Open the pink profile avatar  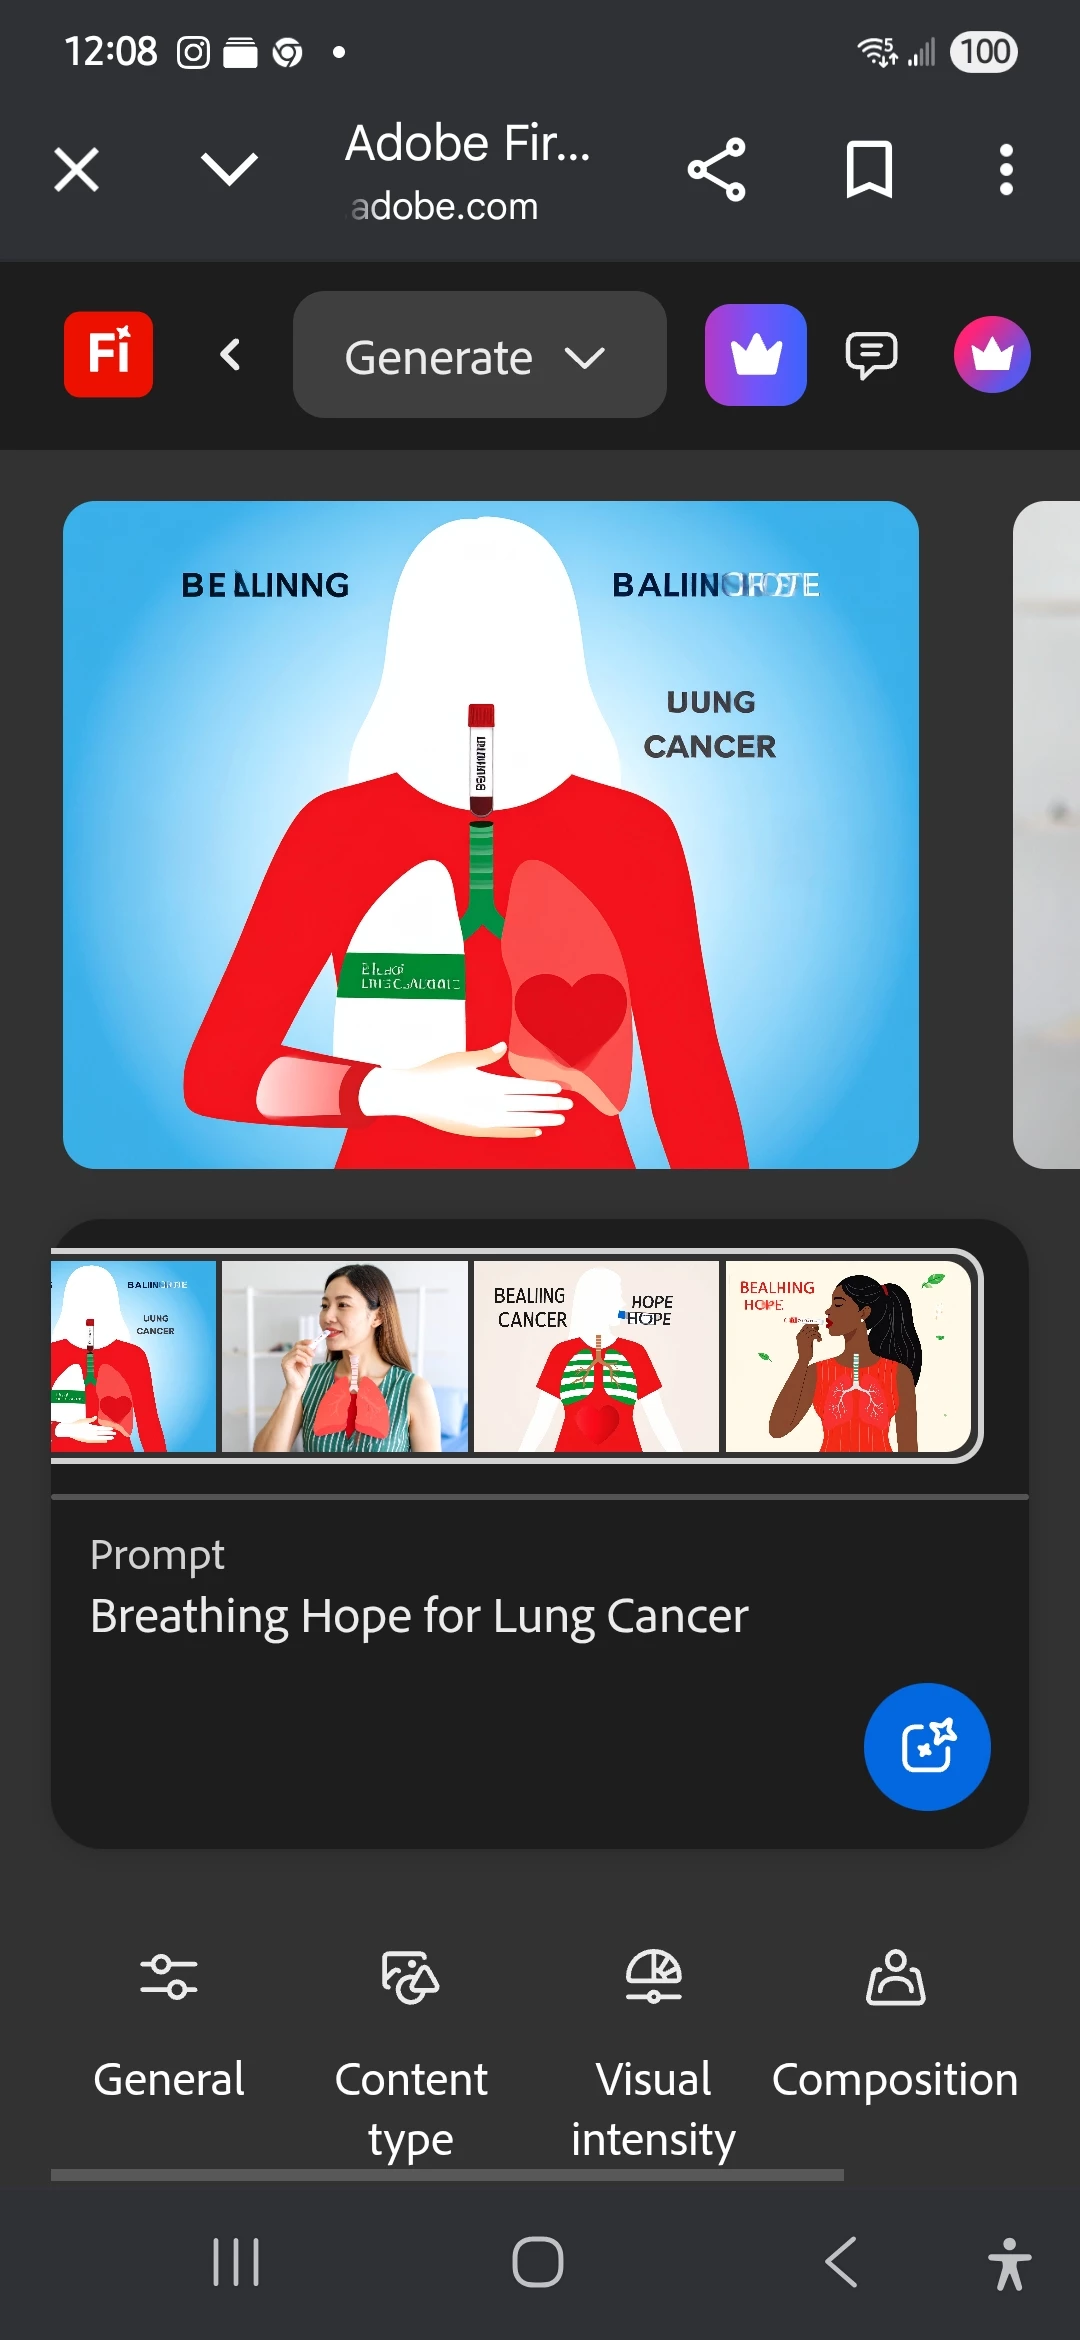pyautogui.click(x=992, y=355)
